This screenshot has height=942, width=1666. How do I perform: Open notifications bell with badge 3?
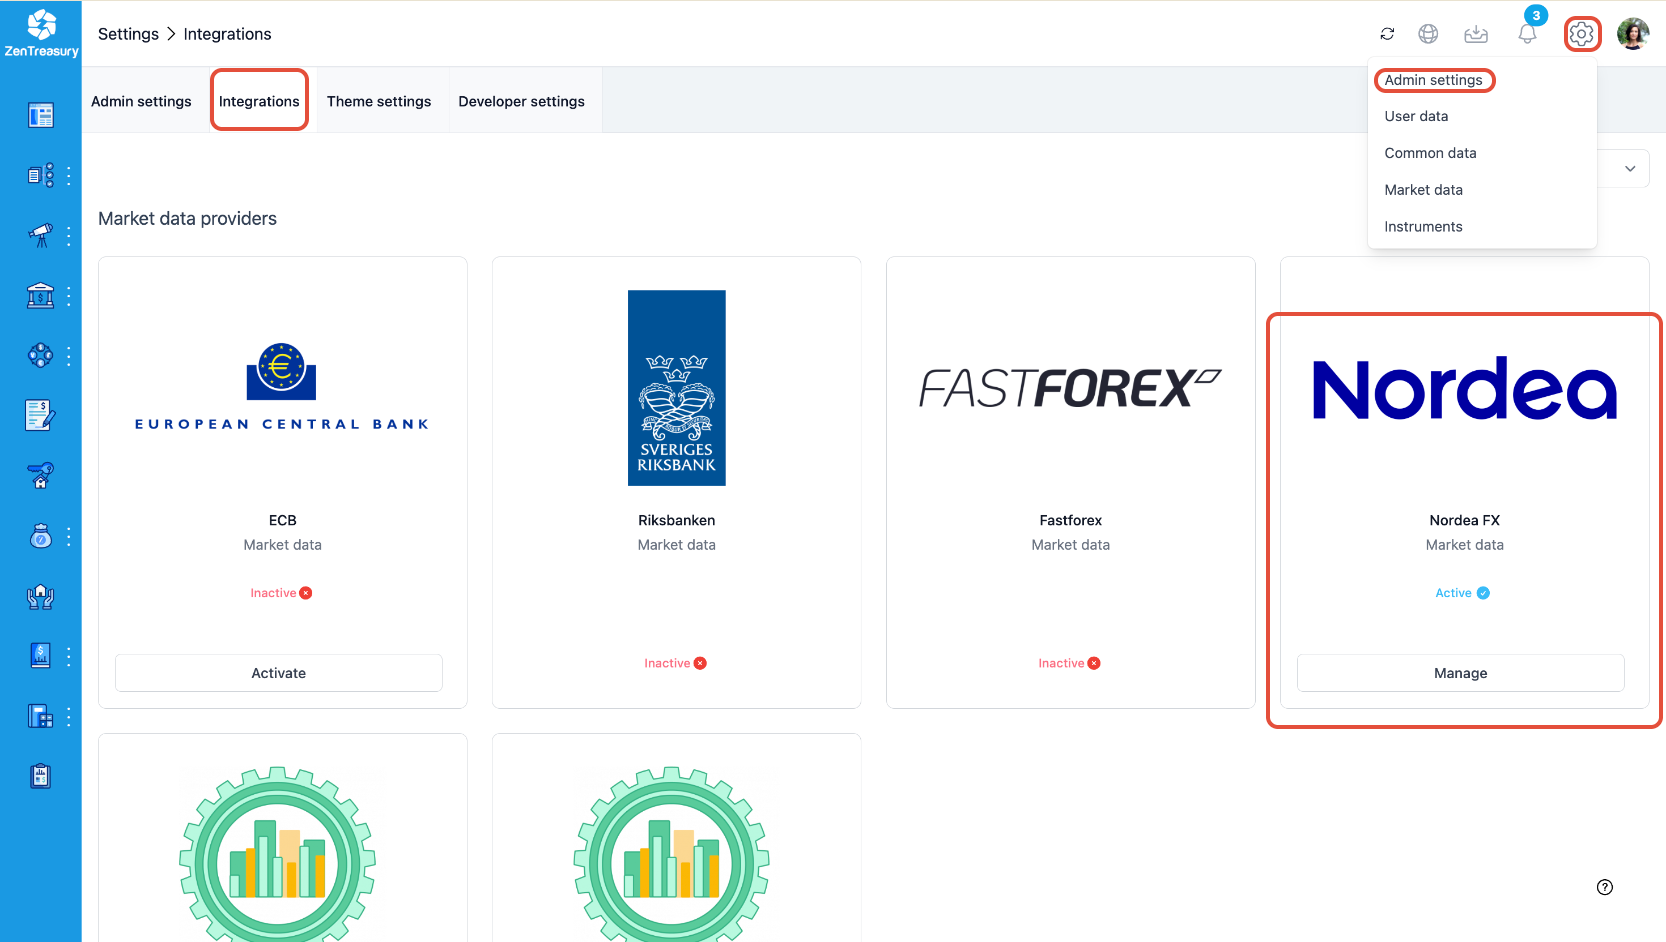tap(1527, 33)
